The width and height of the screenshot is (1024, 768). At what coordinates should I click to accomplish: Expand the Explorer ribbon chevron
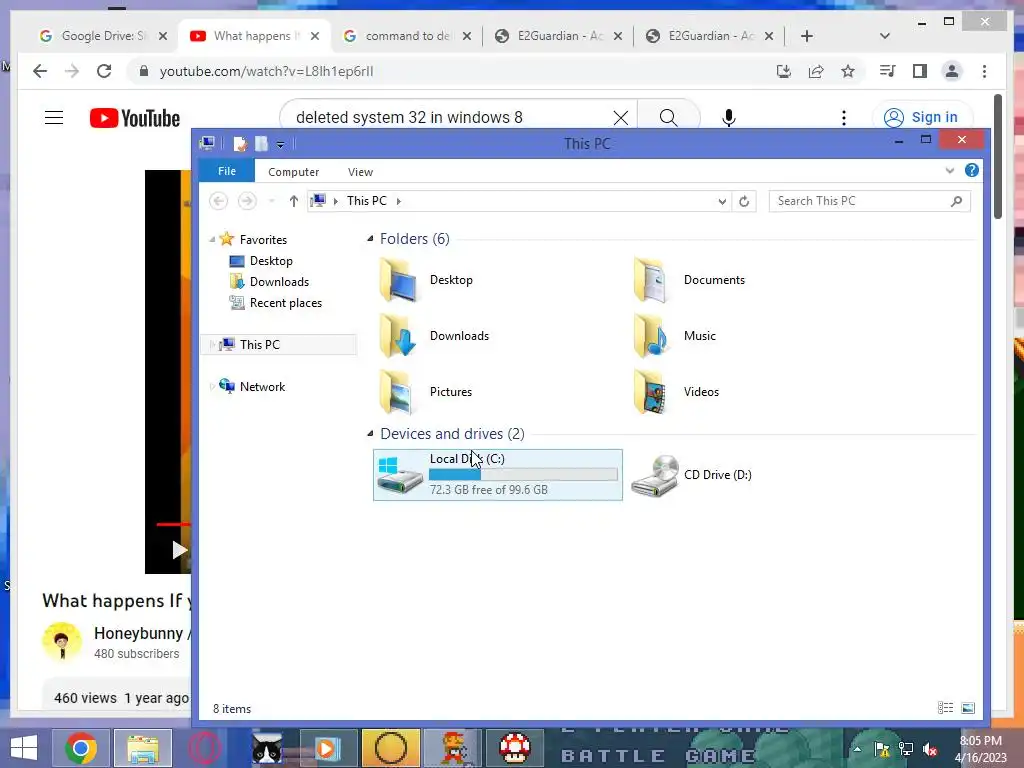pos(950,170)
